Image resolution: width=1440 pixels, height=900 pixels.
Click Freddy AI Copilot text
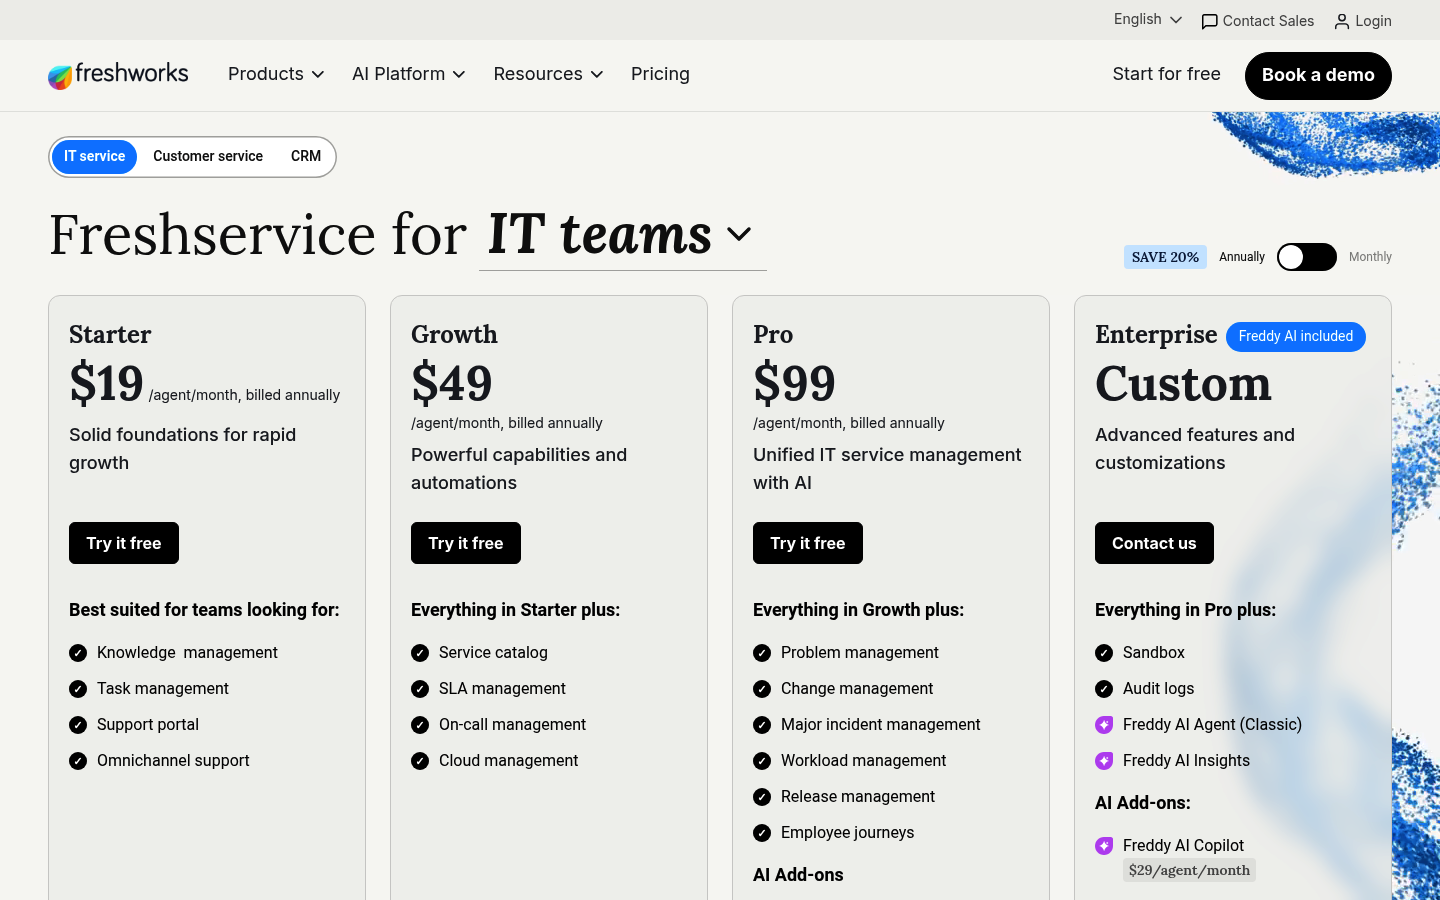click(x=1183, y=846)
